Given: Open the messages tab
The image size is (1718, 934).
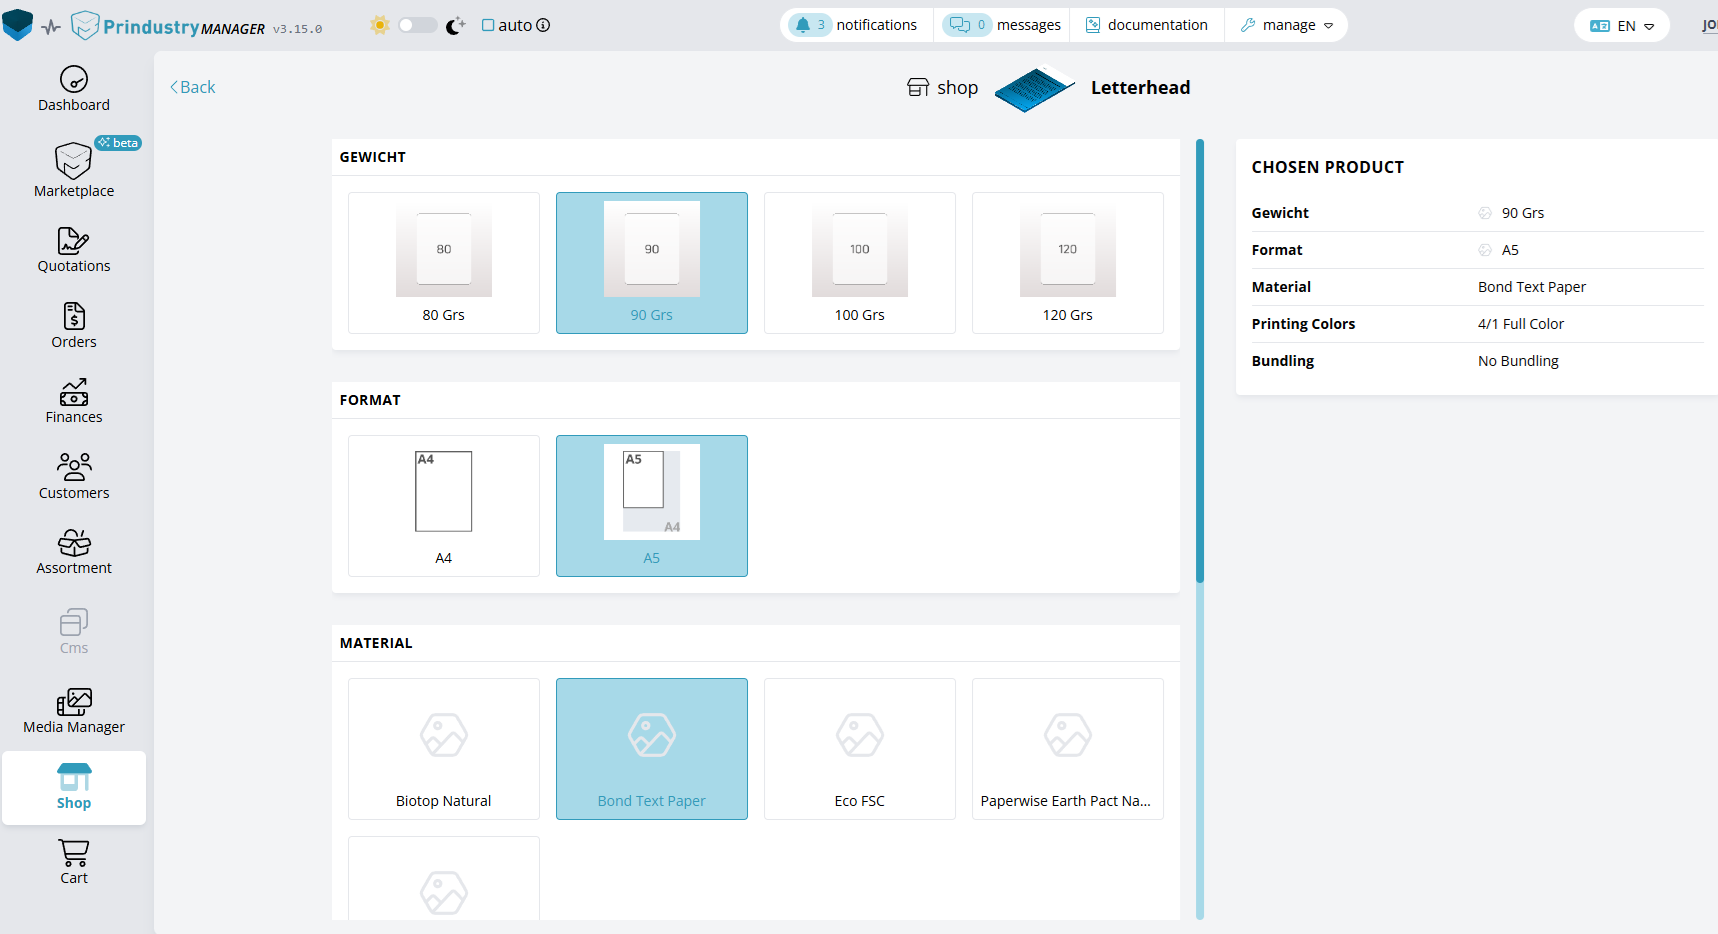Looking at the screenshot, I should pos(1002,25).
